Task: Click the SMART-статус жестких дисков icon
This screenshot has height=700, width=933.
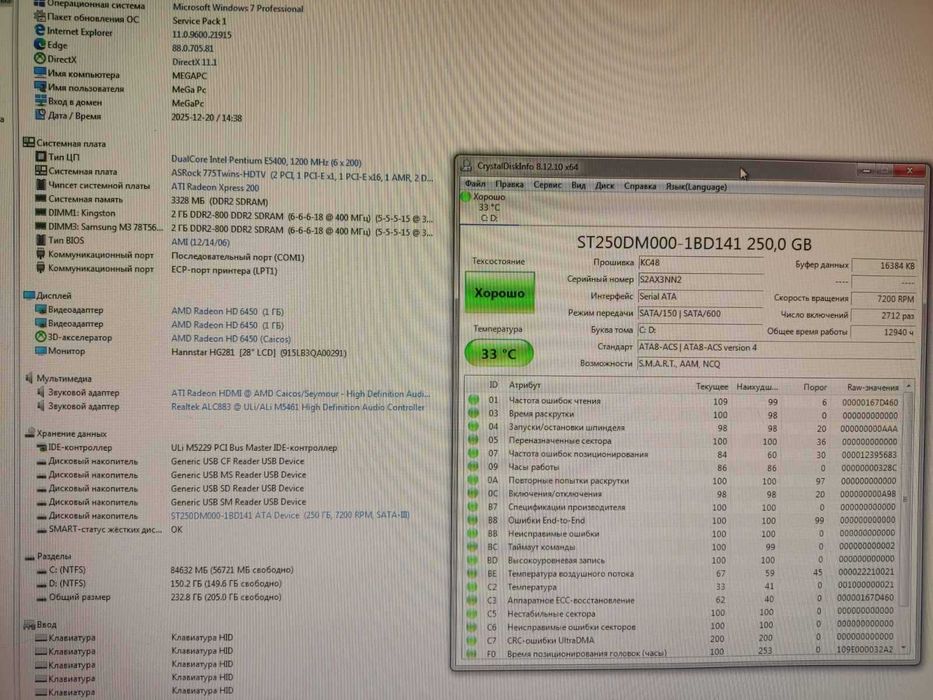Action: point(41,529)
